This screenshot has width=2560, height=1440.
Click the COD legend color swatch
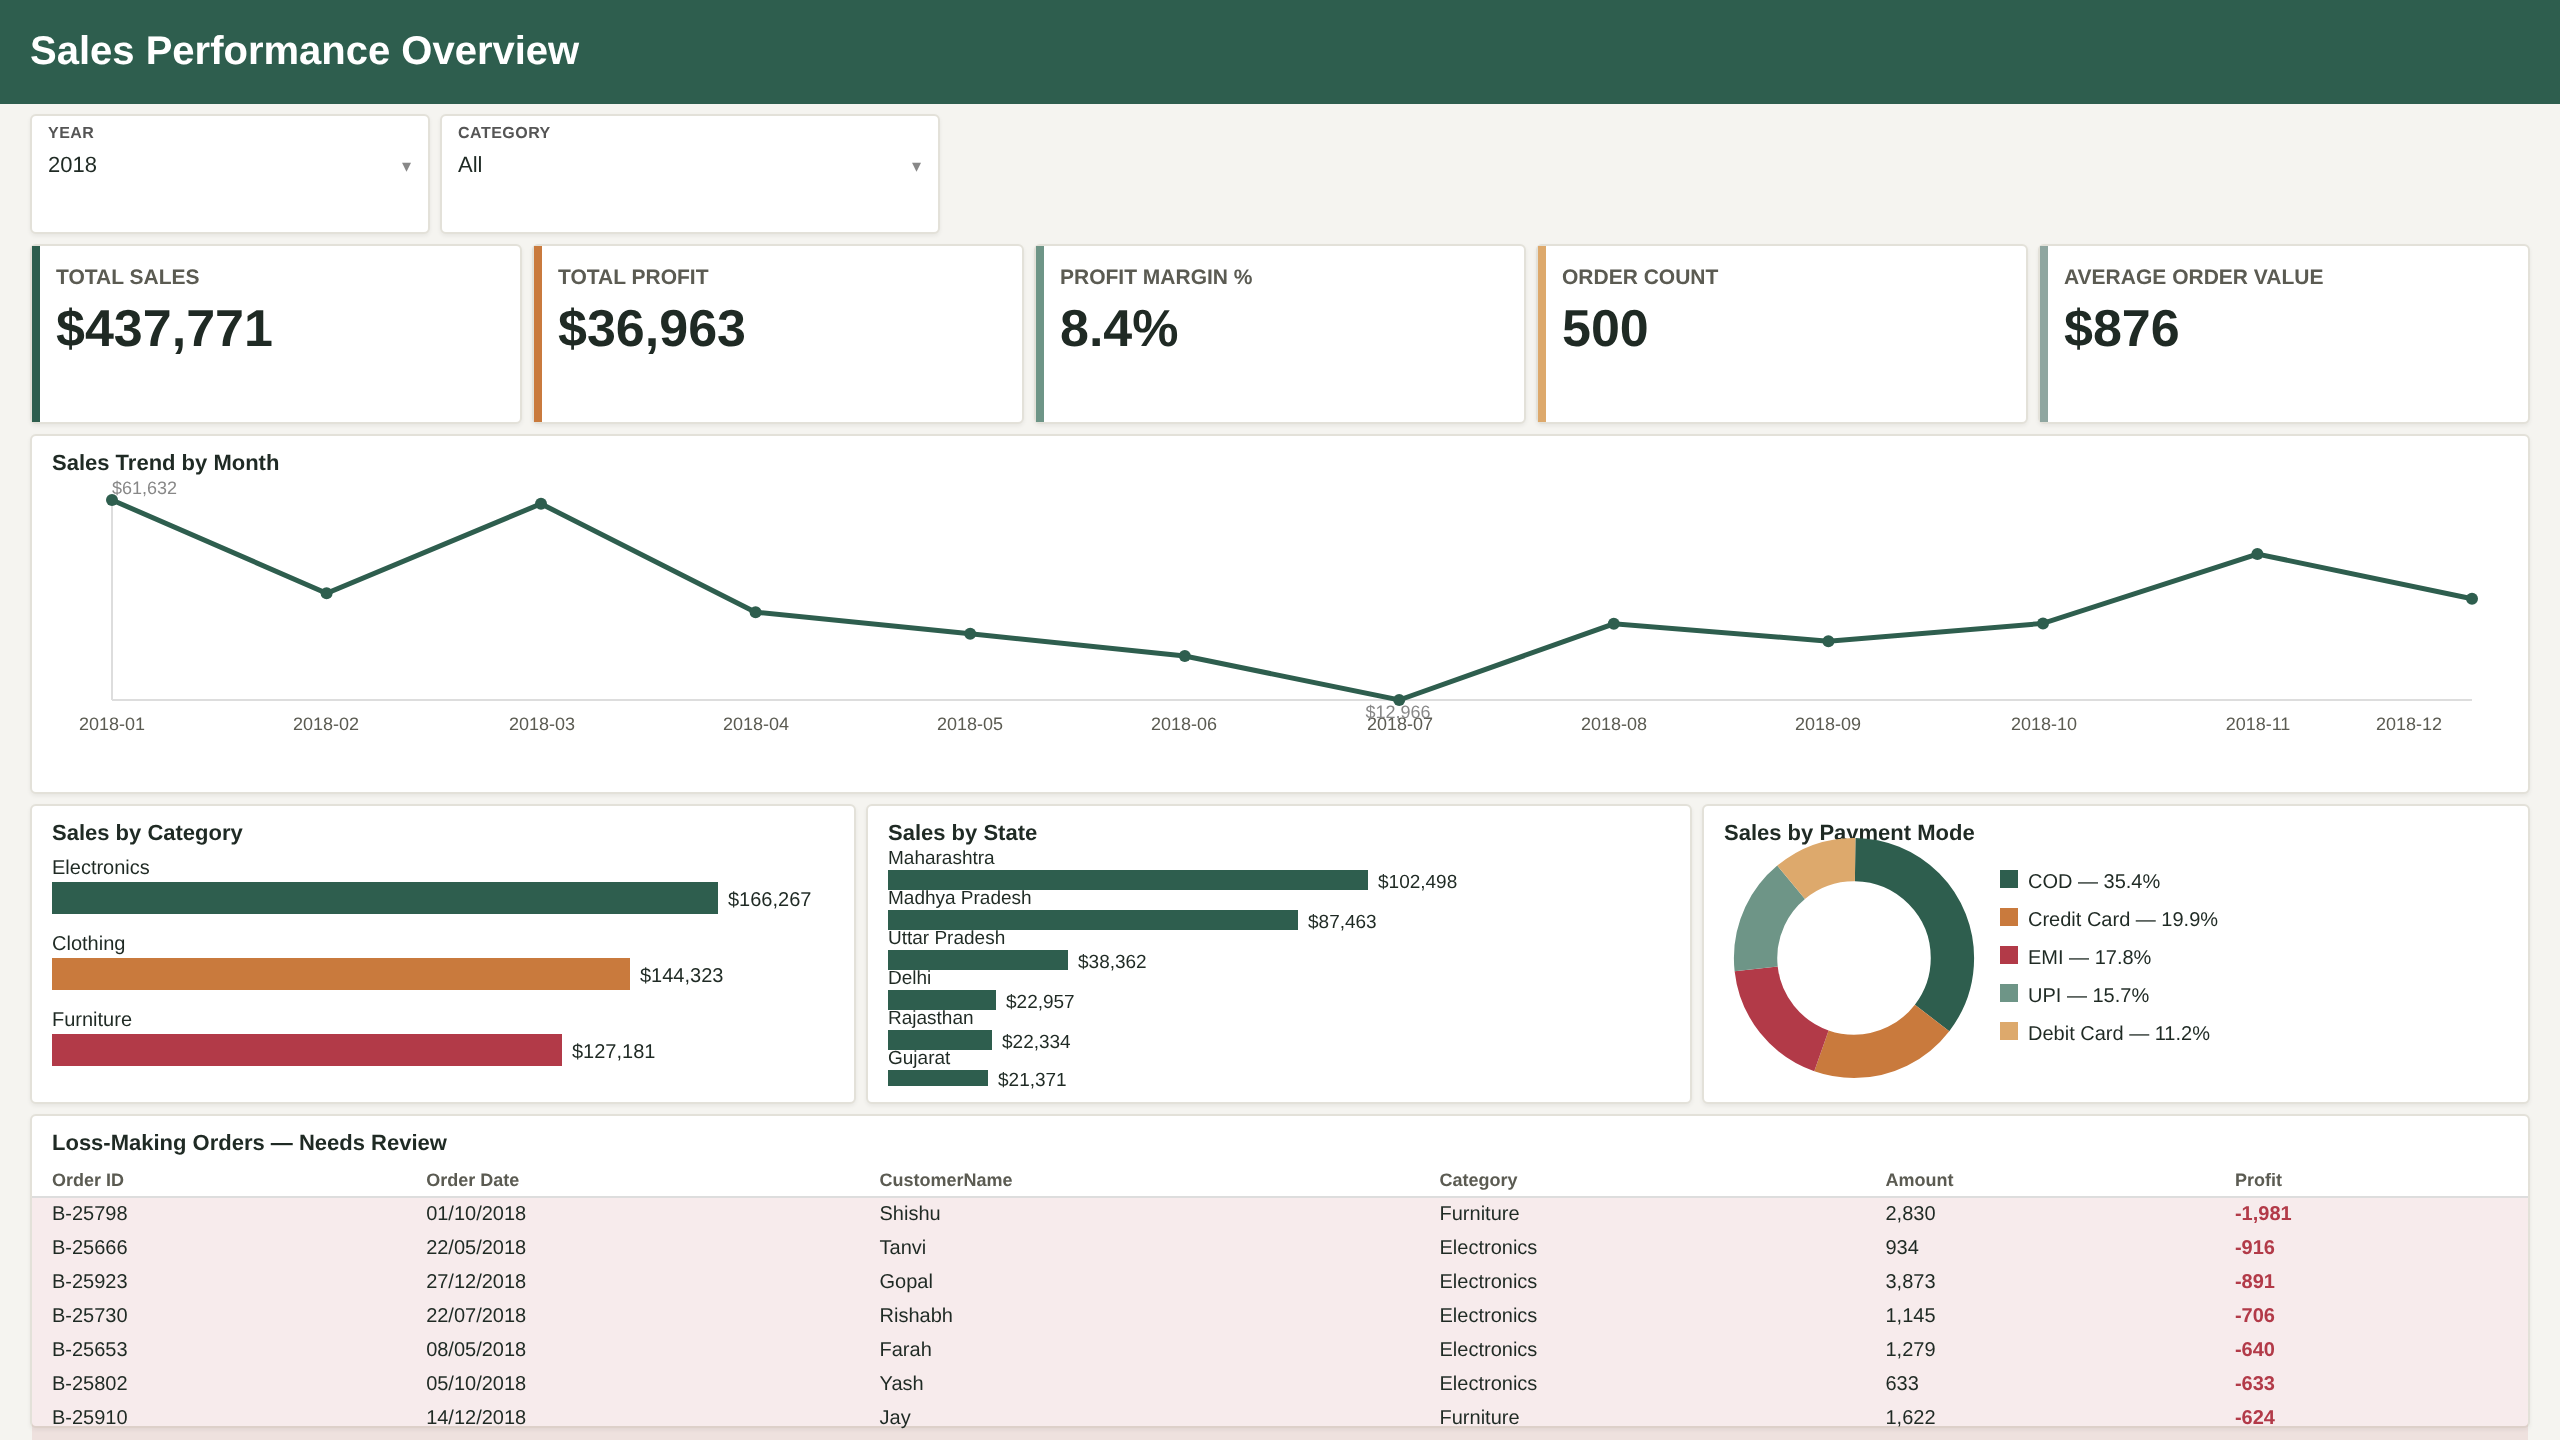(2009, 879)
